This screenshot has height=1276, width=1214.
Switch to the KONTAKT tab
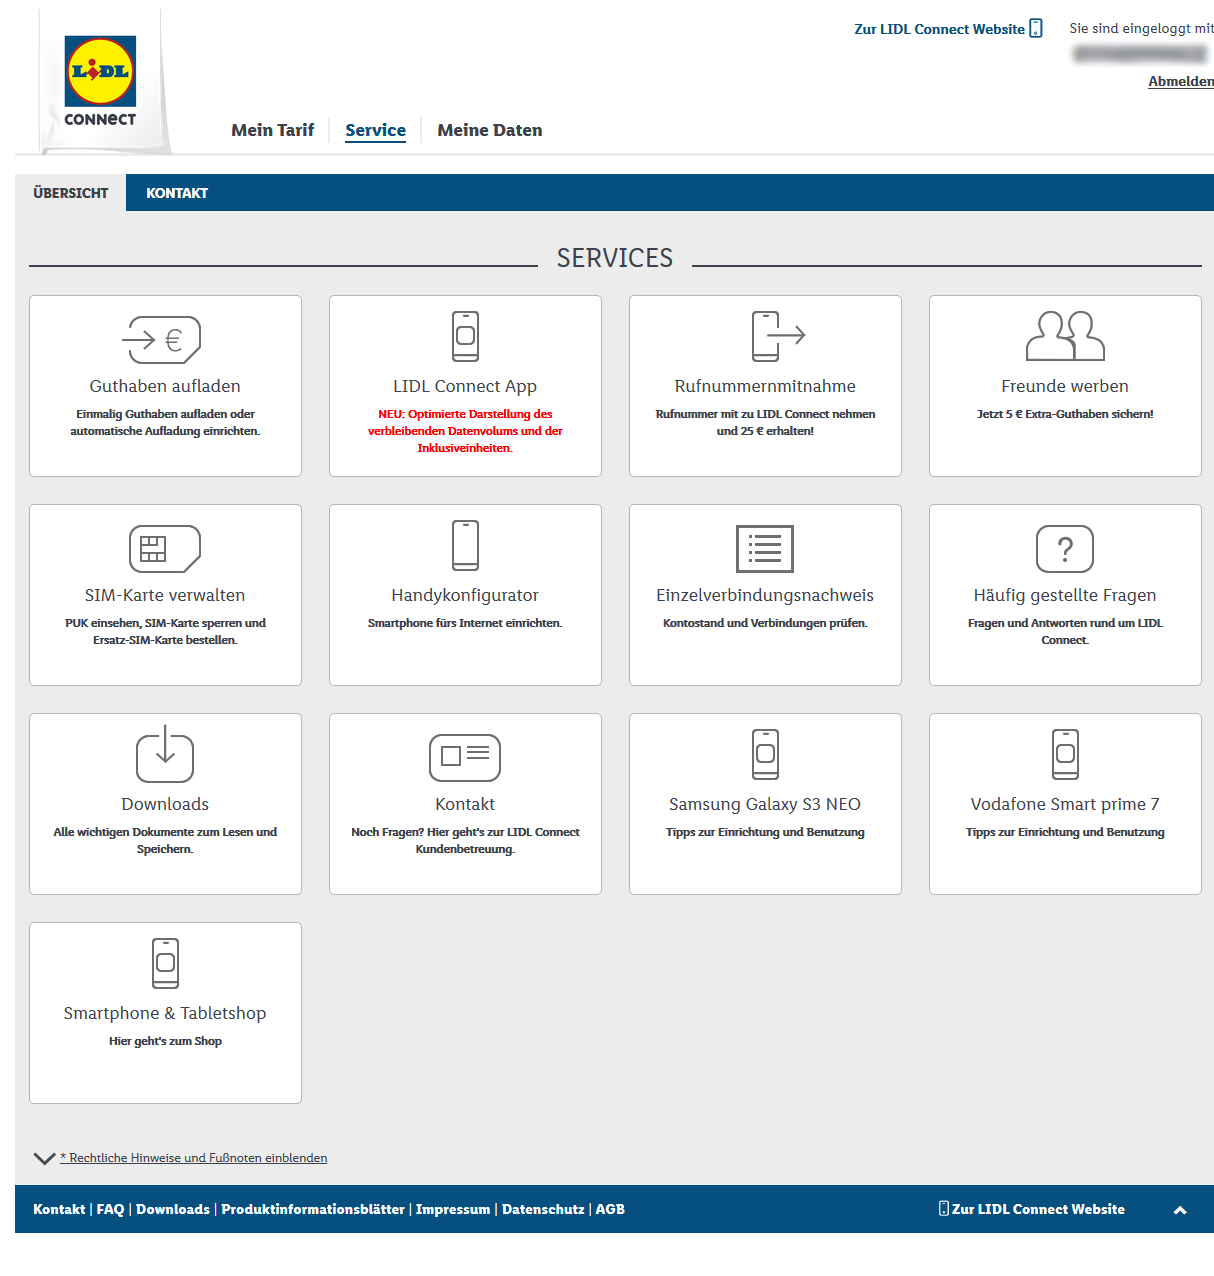click(177, 193)
